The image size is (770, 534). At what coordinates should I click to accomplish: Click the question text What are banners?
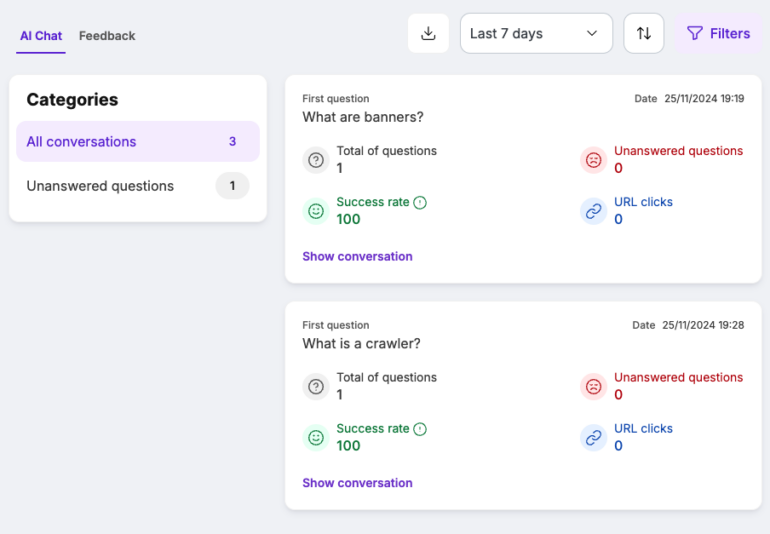click(362, 117)
